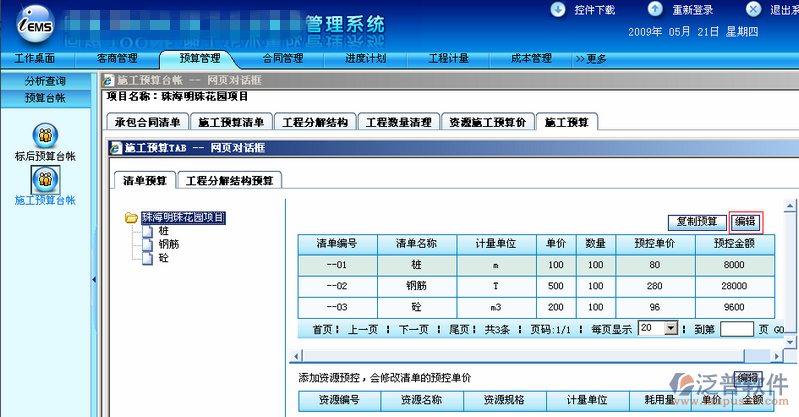The width and height of the screenshot is (799, 417).
Task: Go to 下一页 in the pagination
Action: [x=413, y=328]
